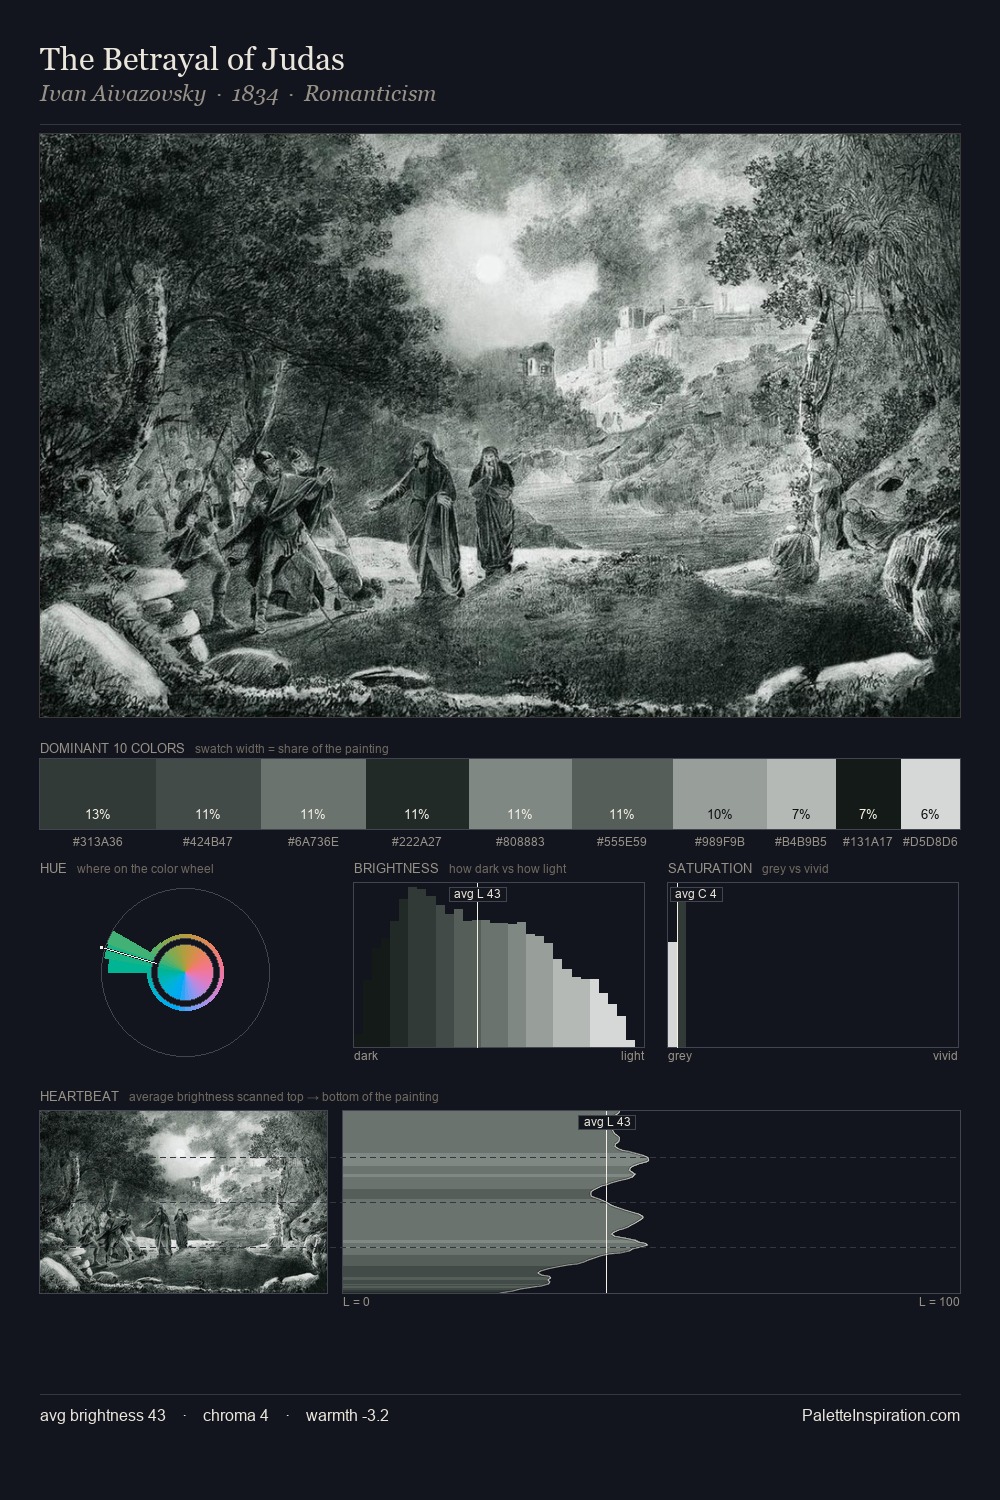This screenshot has height=1500, width=1000.
Task: Click the '#989F9B' hex code text
Action: 720,842
